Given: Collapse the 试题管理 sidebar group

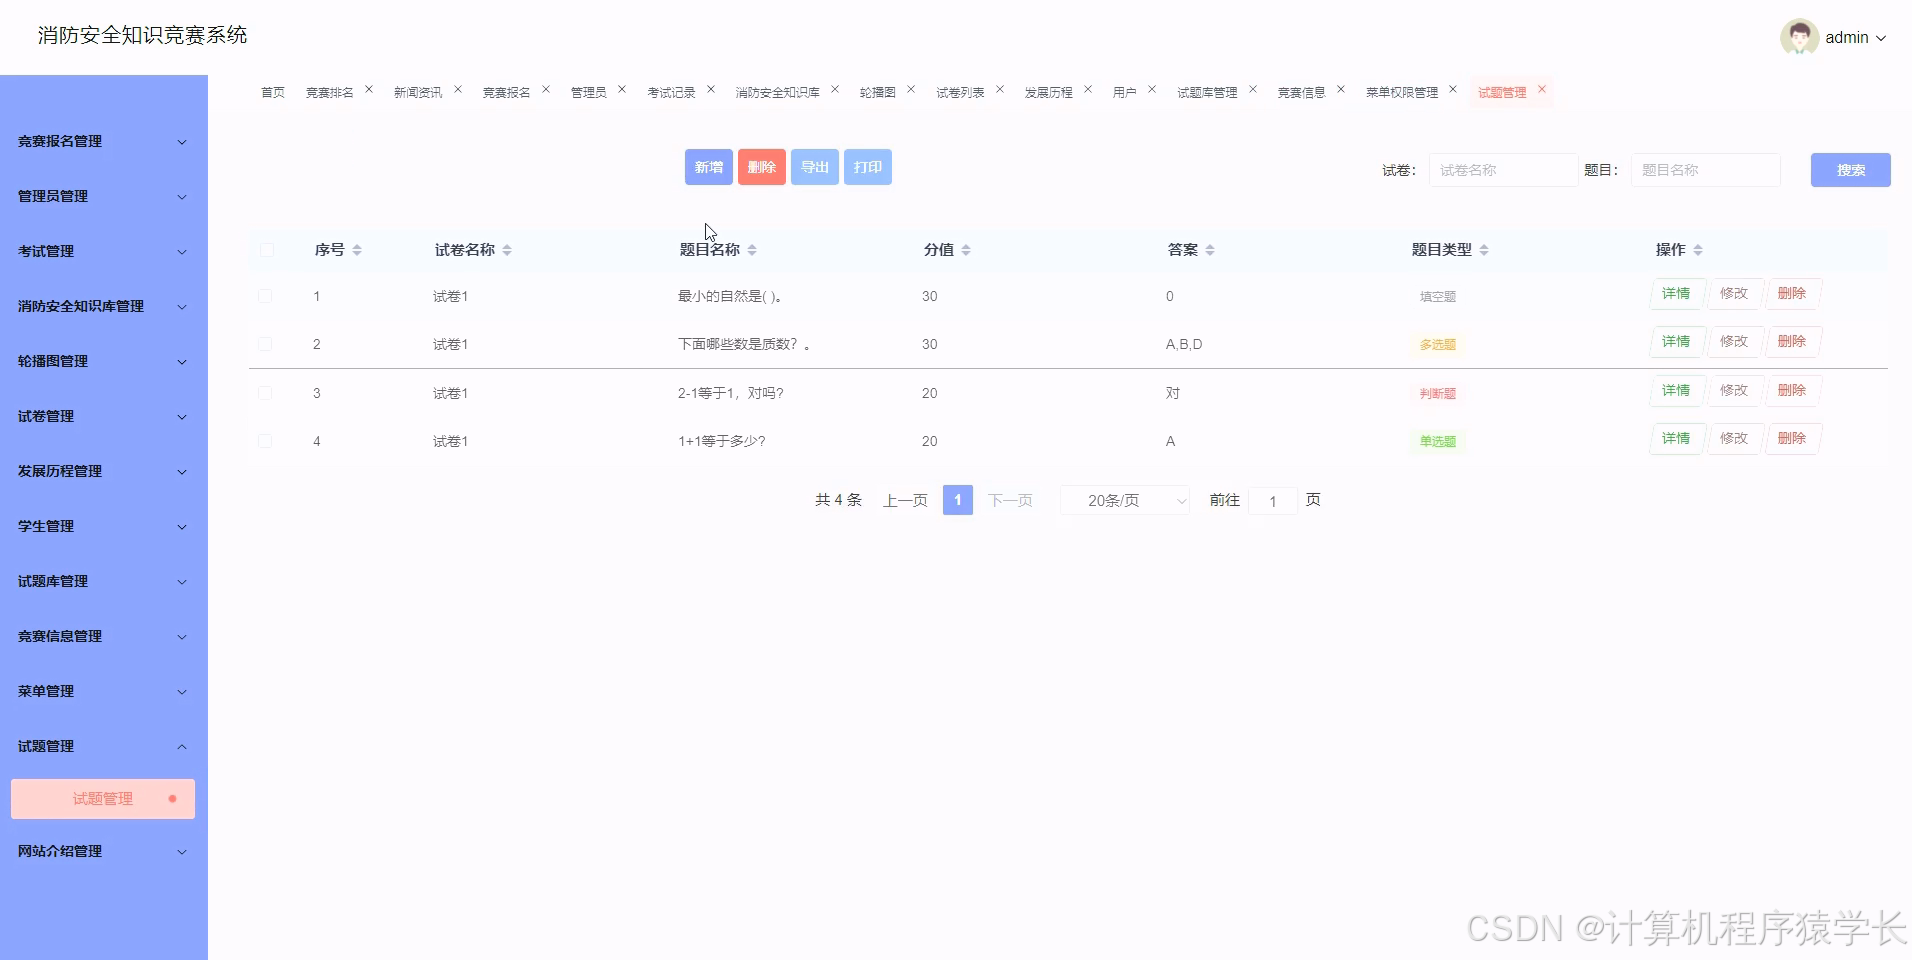Looking at the screenshot, I should pos(103,747).
